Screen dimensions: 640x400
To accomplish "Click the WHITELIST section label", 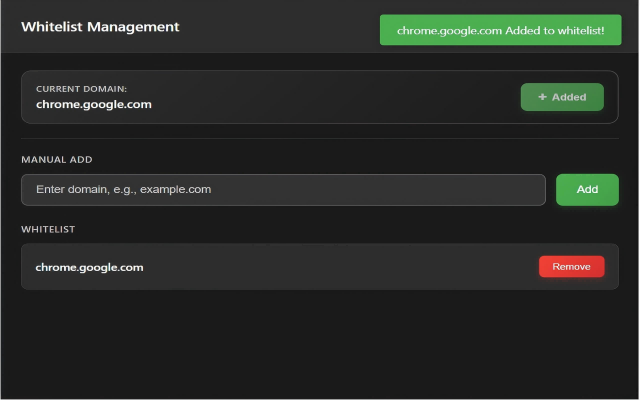I will [48, 229].
